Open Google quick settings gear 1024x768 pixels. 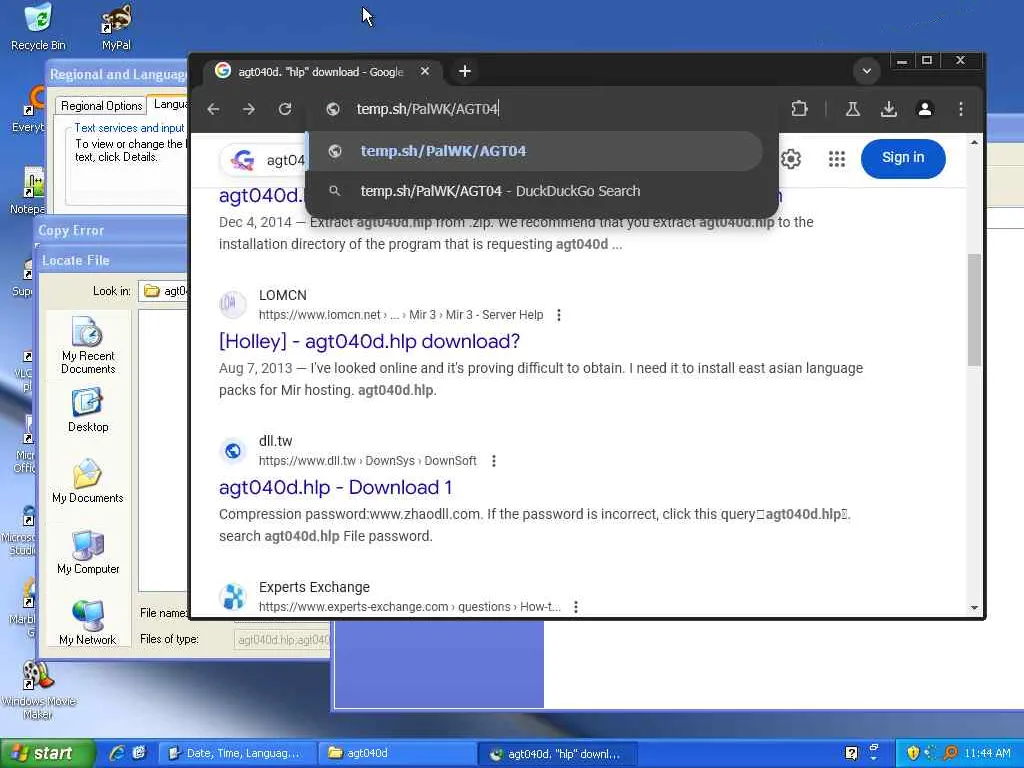tap(791, 159)
